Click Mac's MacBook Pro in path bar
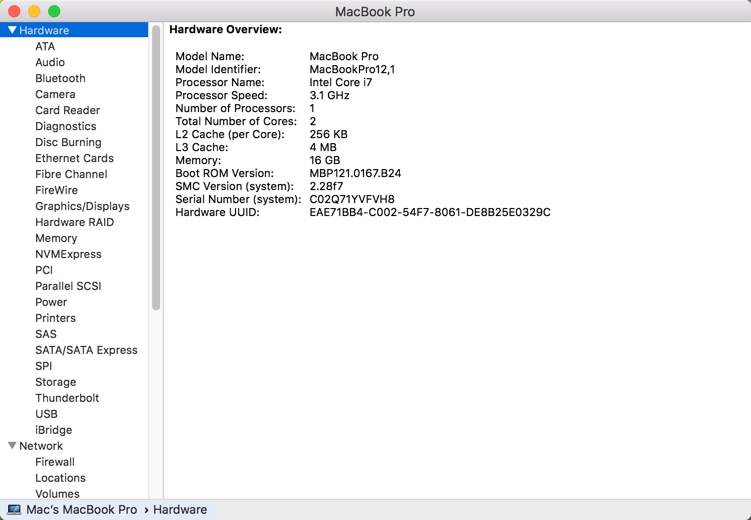The width and height of the screenshot is (751, 520). pyautogui.click(x=81, y=510)
